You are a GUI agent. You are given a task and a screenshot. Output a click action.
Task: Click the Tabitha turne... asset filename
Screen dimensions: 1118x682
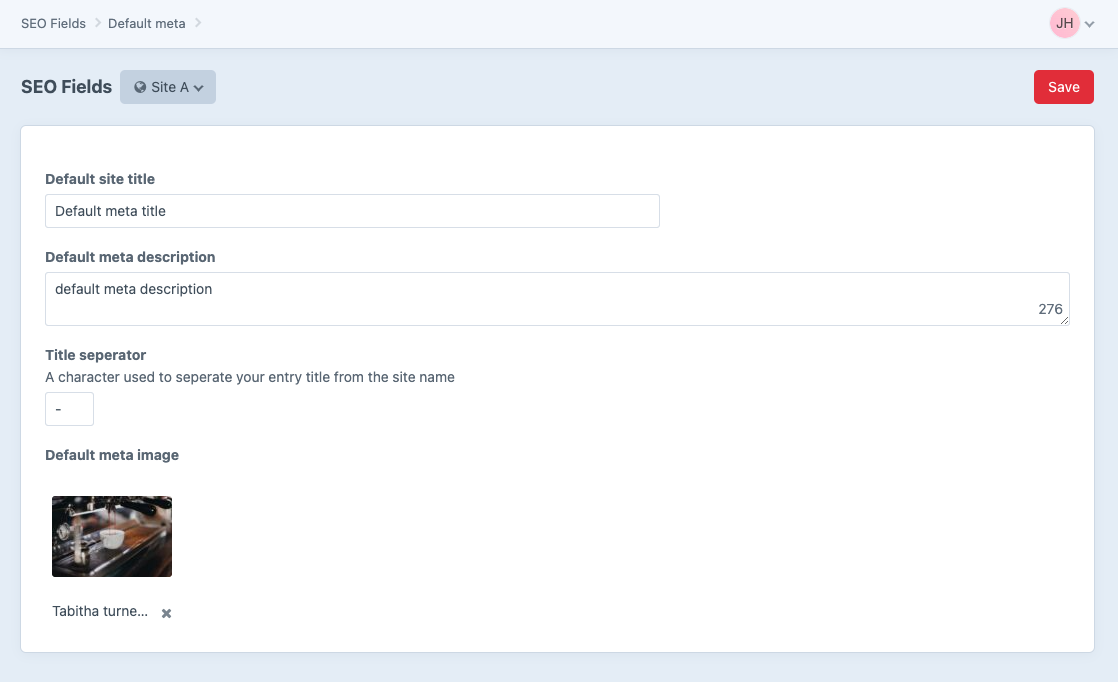tap(100, 611)
